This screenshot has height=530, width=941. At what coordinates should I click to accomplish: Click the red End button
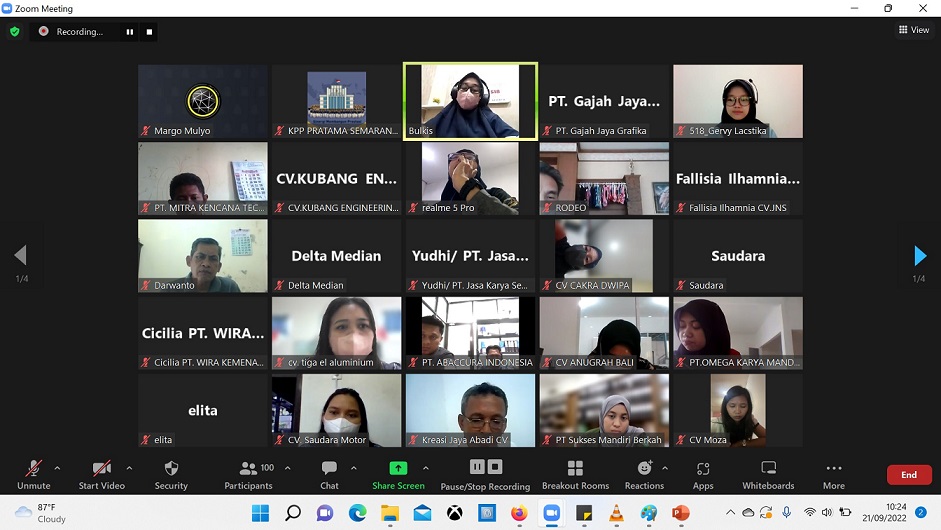pyautogui.click(x=908, y=475)
